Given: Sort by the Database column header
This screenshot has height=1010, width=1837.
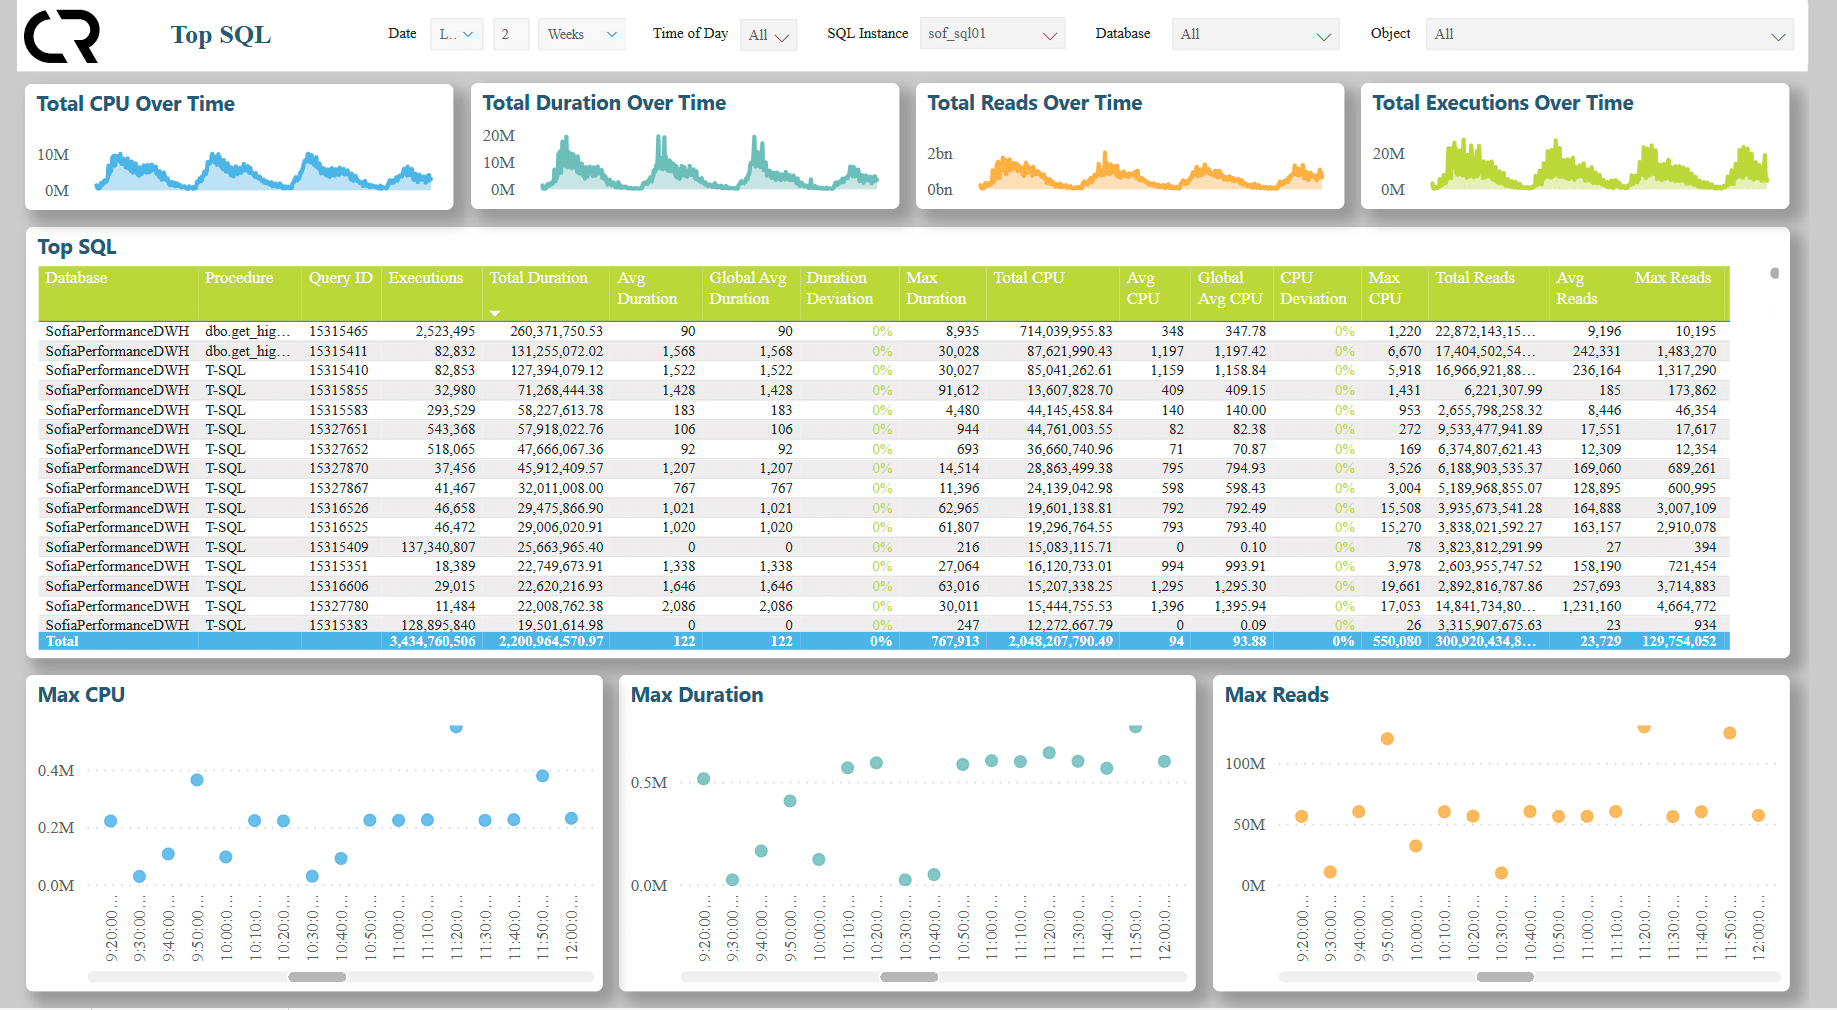Looking at the screenshot, I should coord(76,278).
